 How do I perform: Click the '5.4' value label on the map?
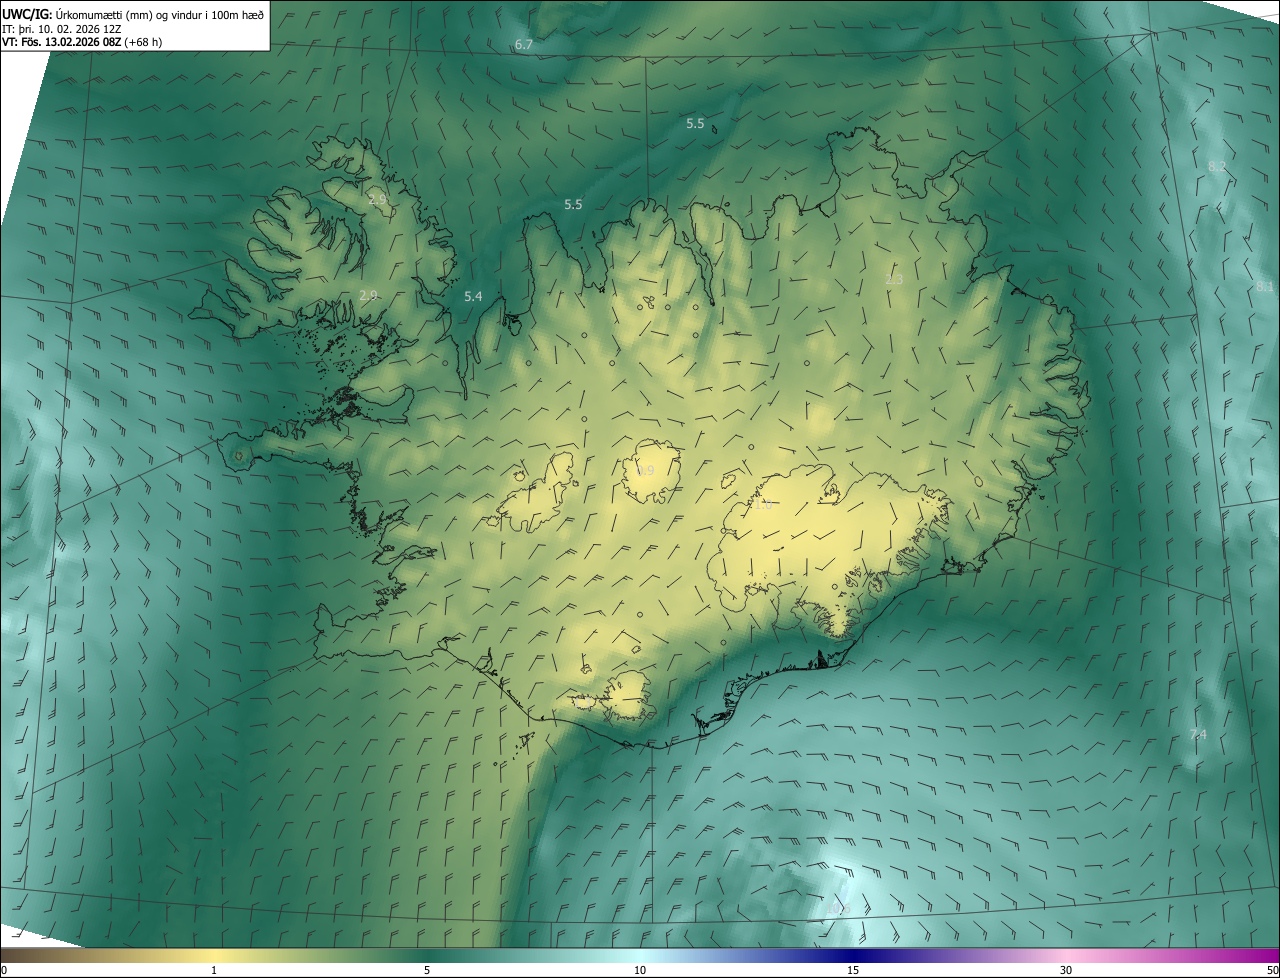pyautogui.click(x=473, y=296)
